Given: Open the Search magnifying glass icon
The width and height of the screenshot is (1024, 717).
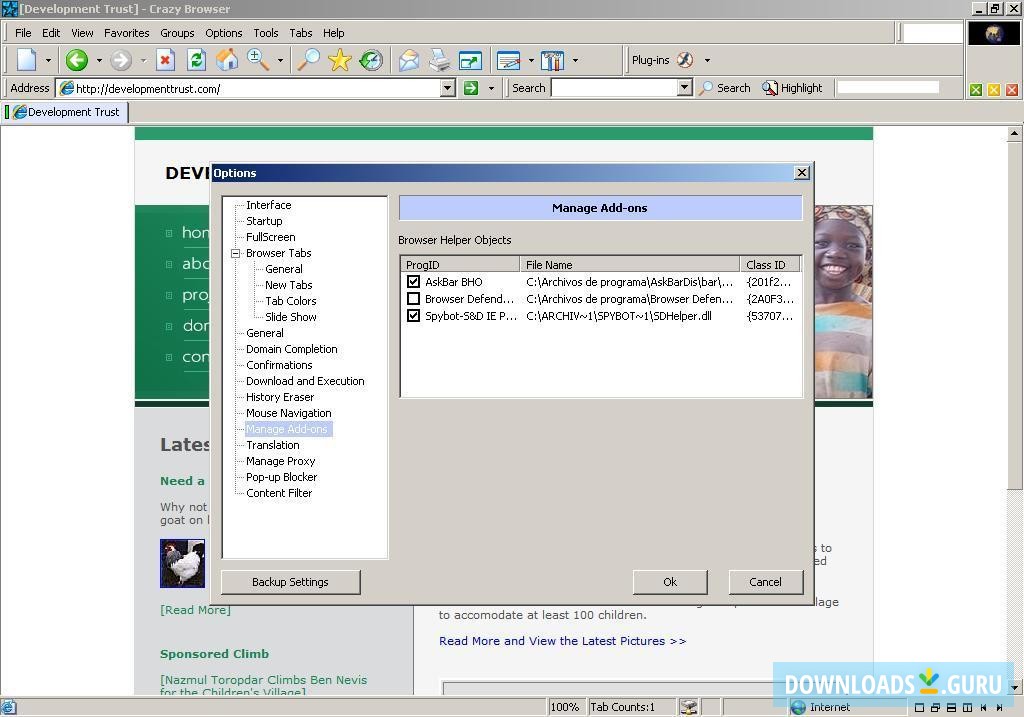Looking at the screenshot, I should [x=308, y=60].
